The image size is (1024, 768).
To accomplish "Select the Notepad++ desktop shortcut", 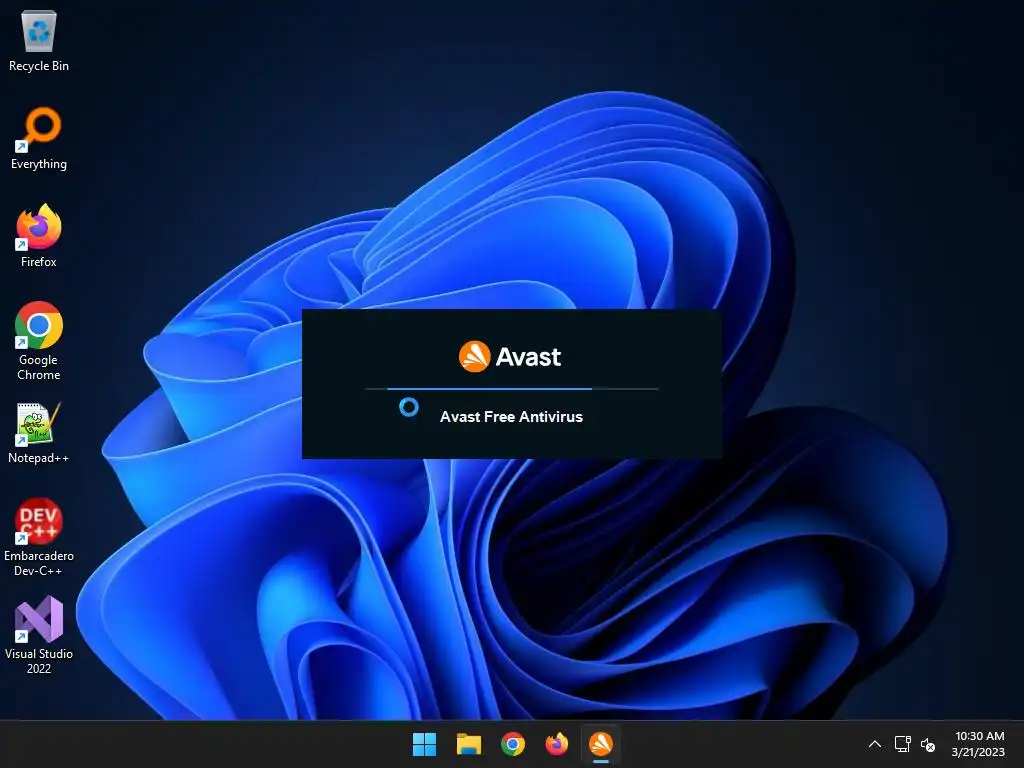I will click(x=39, y=433).
